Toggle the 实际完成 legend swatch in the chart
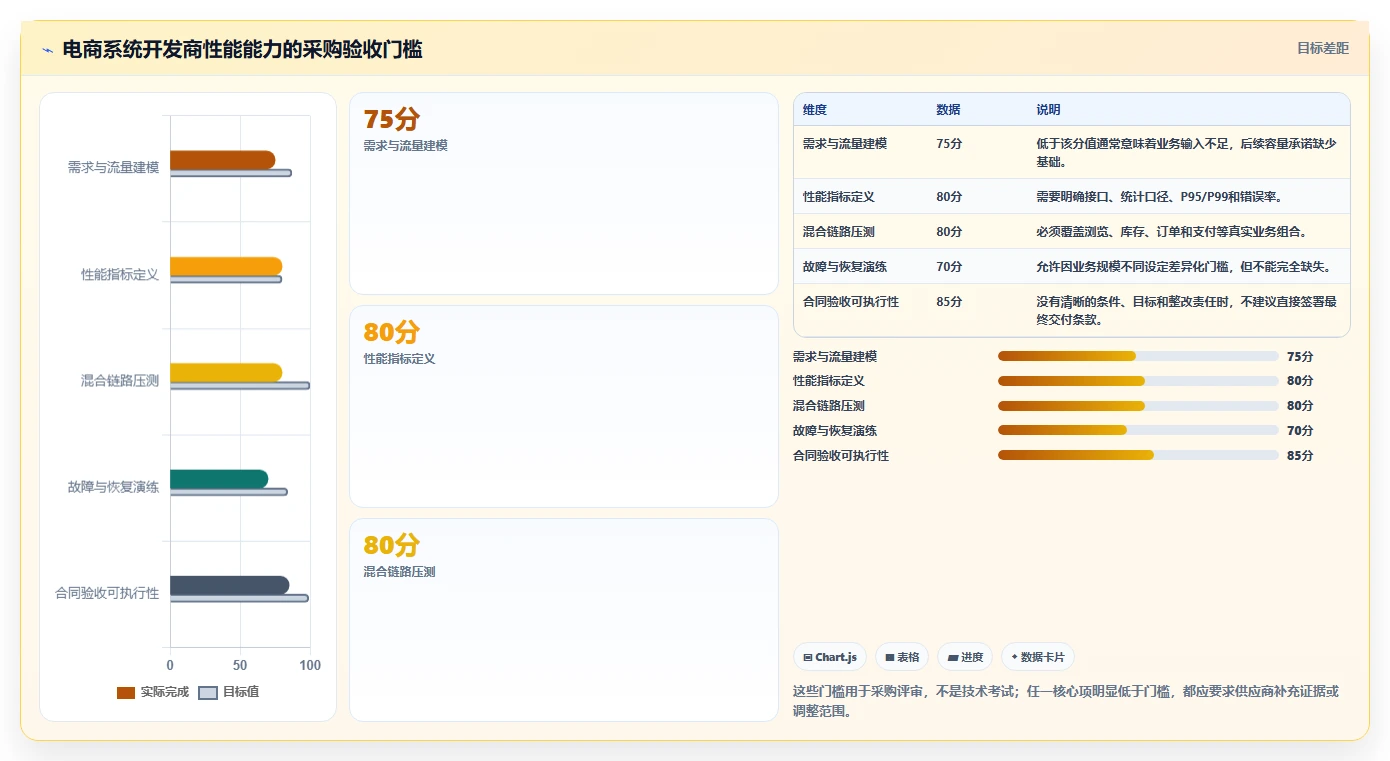 (126, 692)
